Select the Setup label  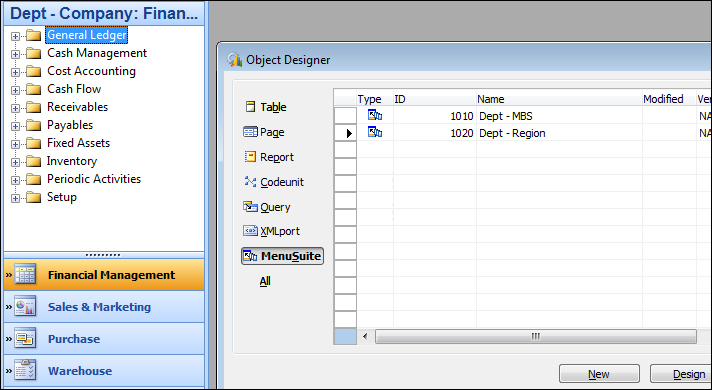62,197
